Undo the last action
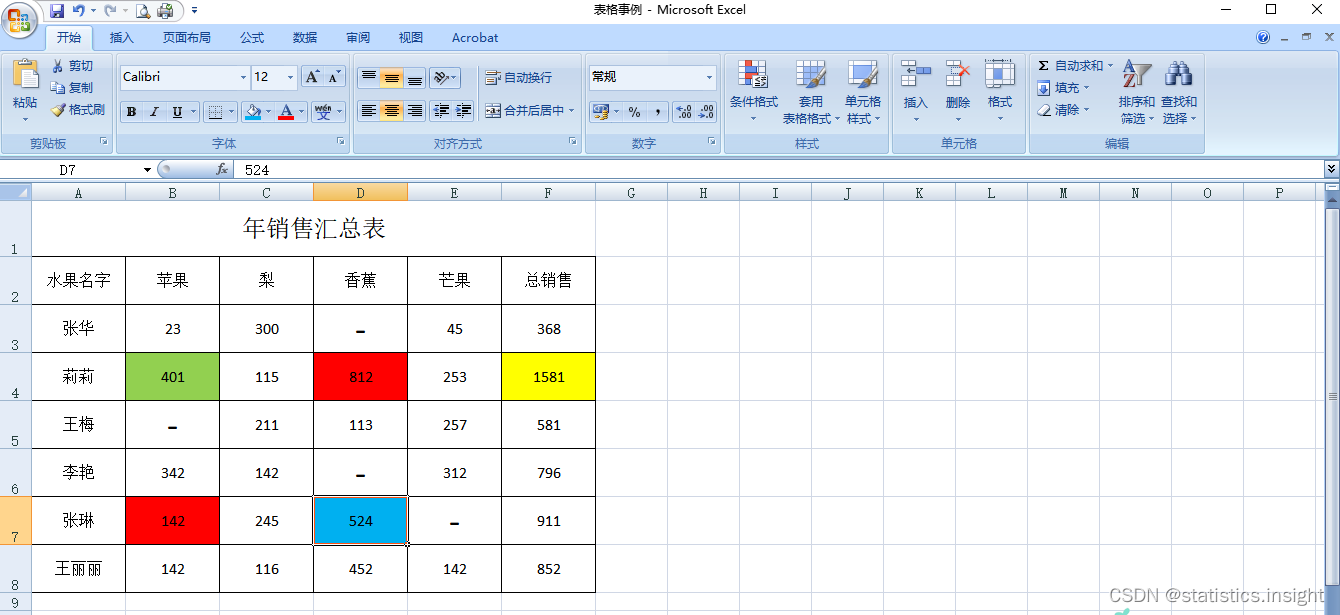This screenshot has height=615, width=1340. click(79, 11)
